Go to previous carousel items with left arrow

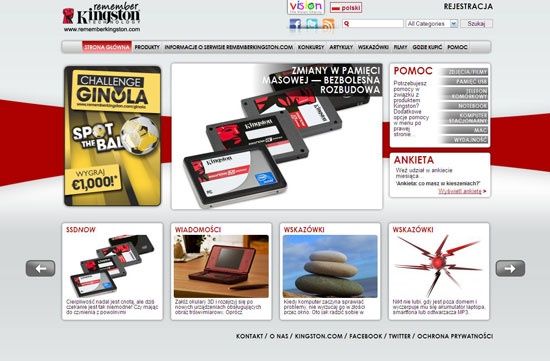tap(40, 268)
